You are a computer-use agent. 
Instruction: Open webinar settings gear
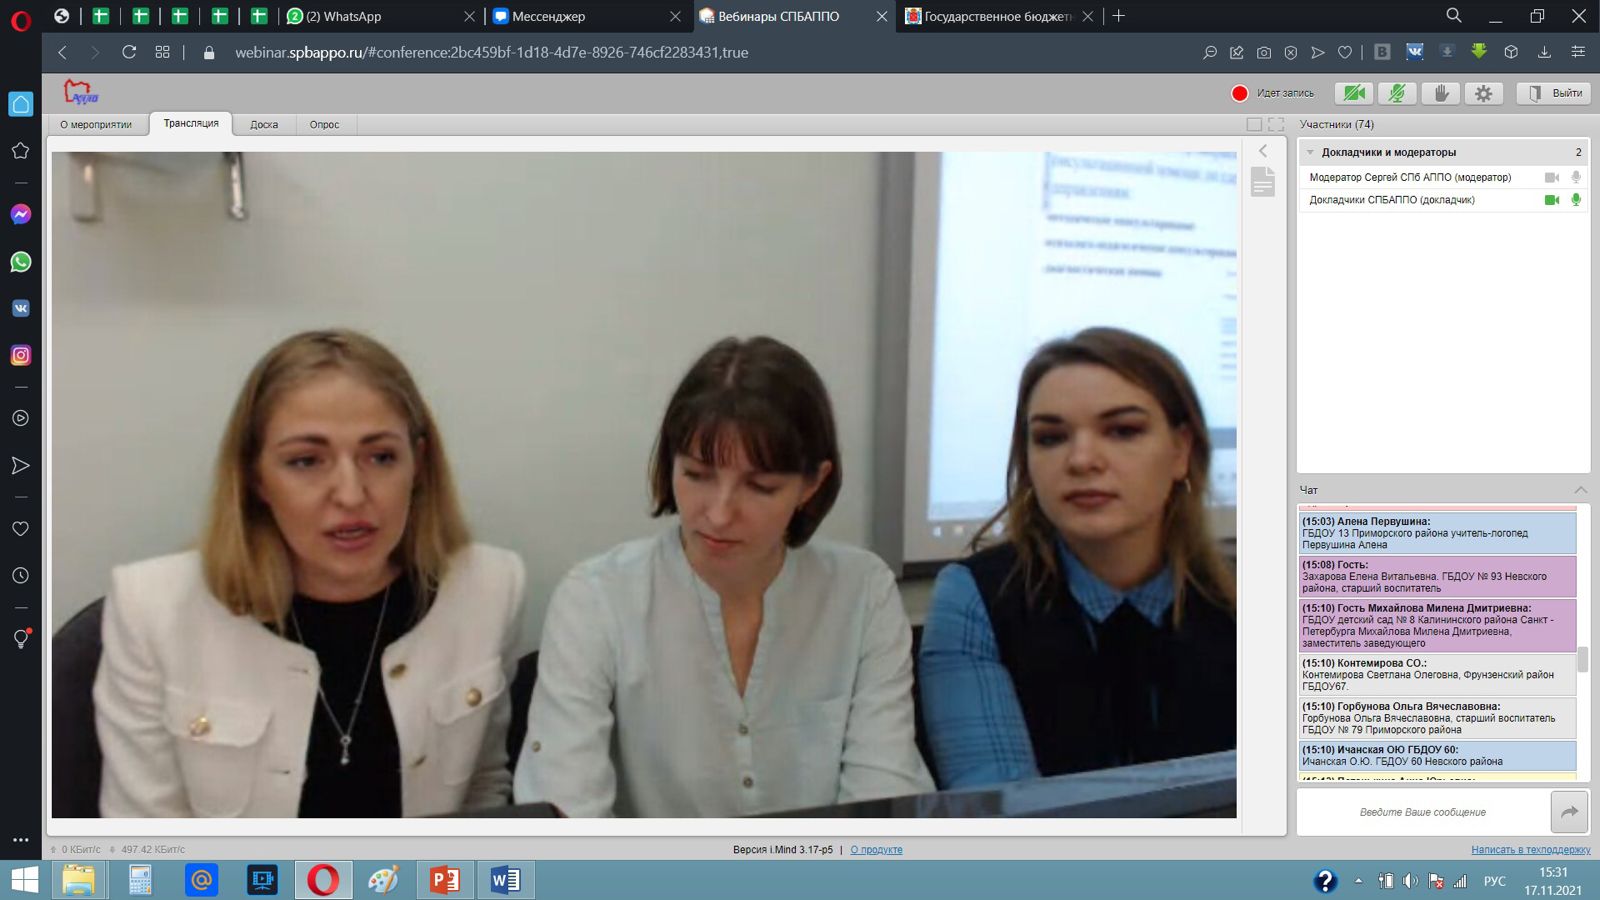[x=1484, y=93]
